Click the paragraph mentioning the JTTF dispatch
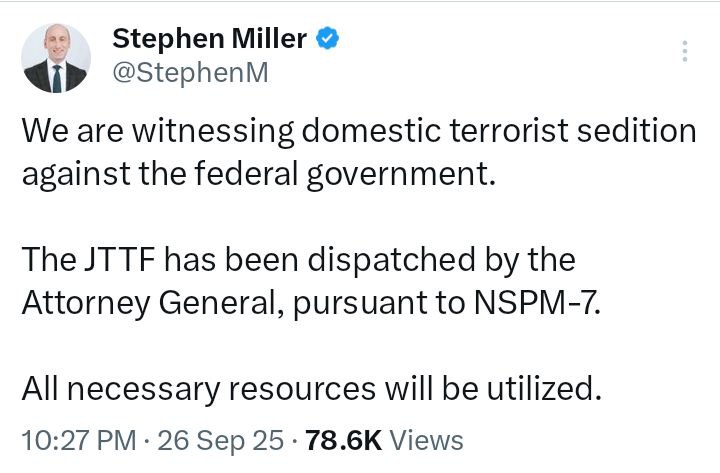 point(311,282)
